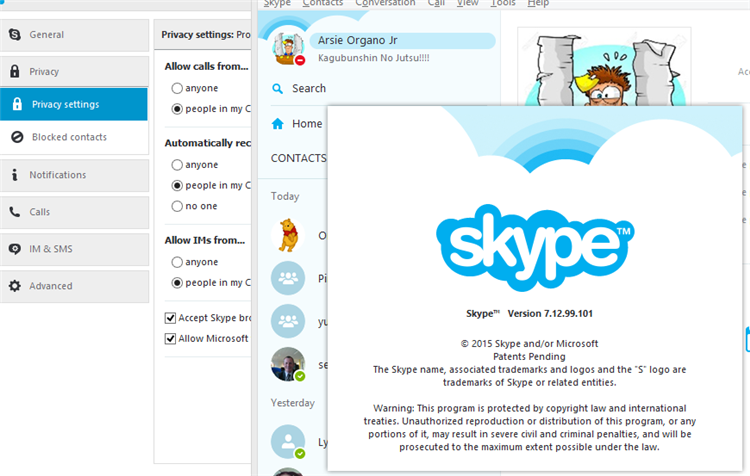This screenshot has height=476, width=750.
Task: Open the contact with the man photo avatar
Action: pos(288,365)
